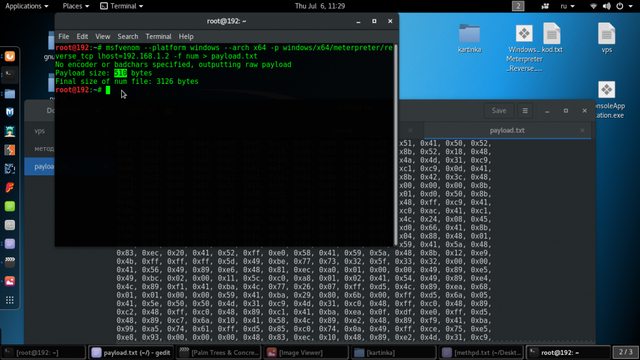Viewport: 640px width, 360px height.
Task: Open Firefox from the dock
Action: coord(9,56)
